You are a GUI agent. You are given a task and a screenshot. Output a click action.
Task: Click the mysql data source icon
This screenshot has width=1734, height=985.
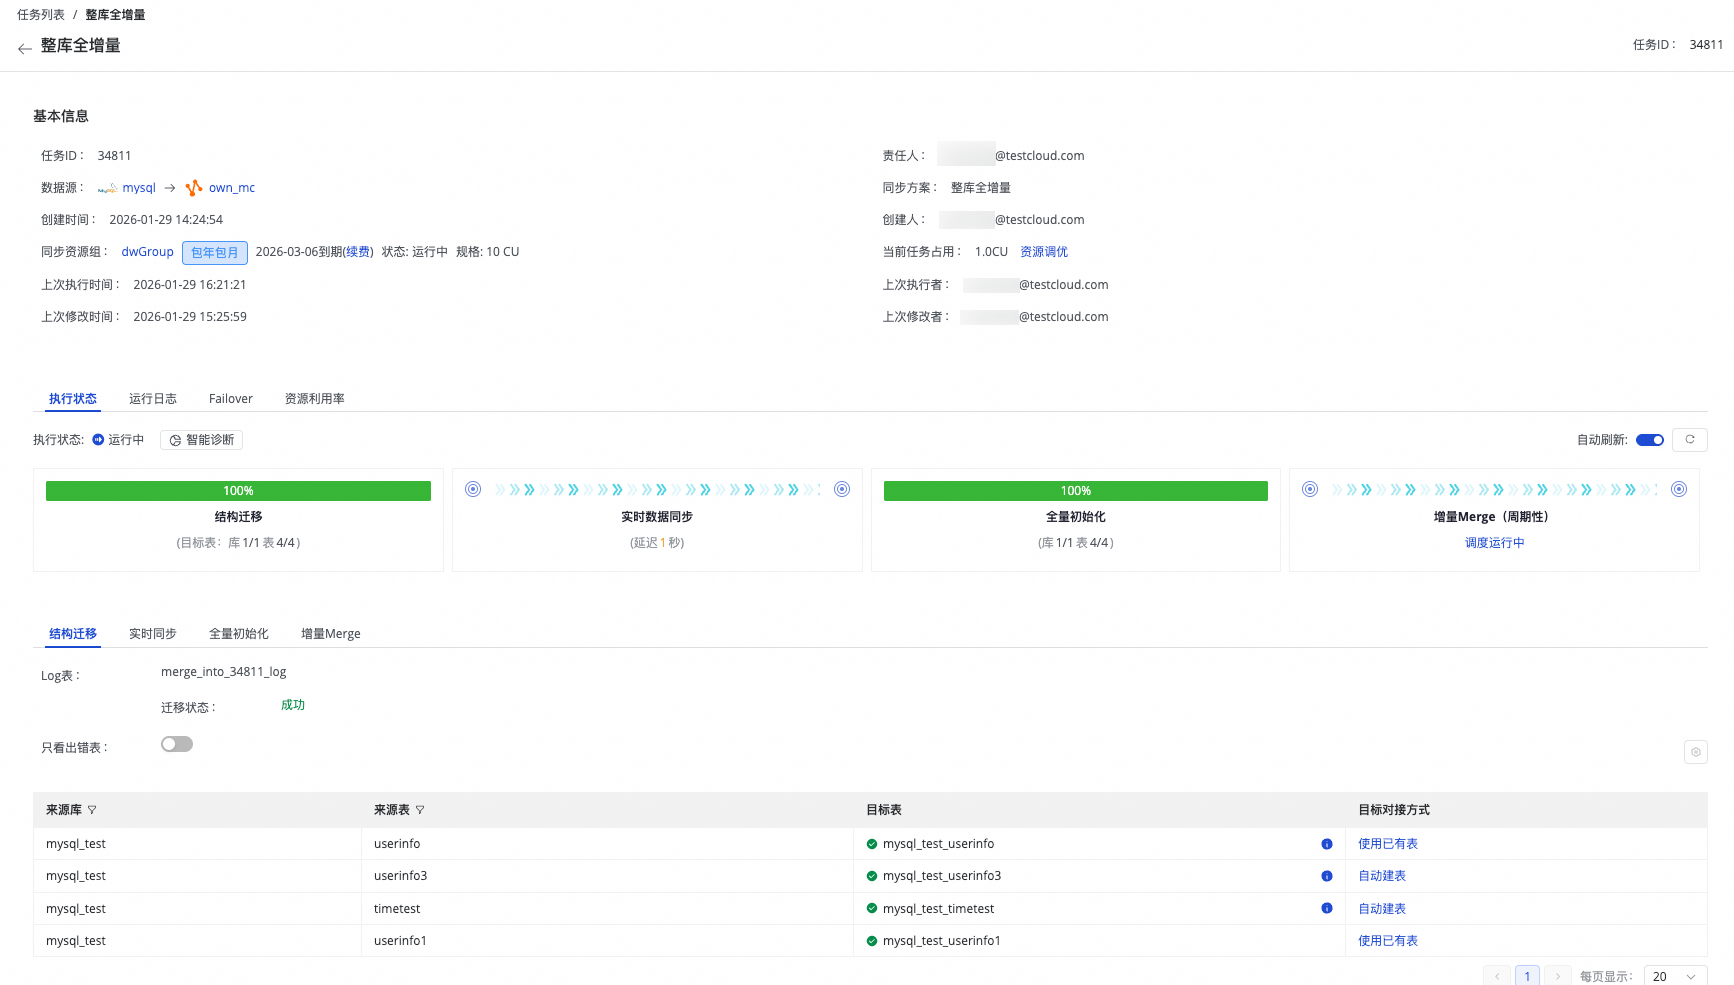(107, 188)
